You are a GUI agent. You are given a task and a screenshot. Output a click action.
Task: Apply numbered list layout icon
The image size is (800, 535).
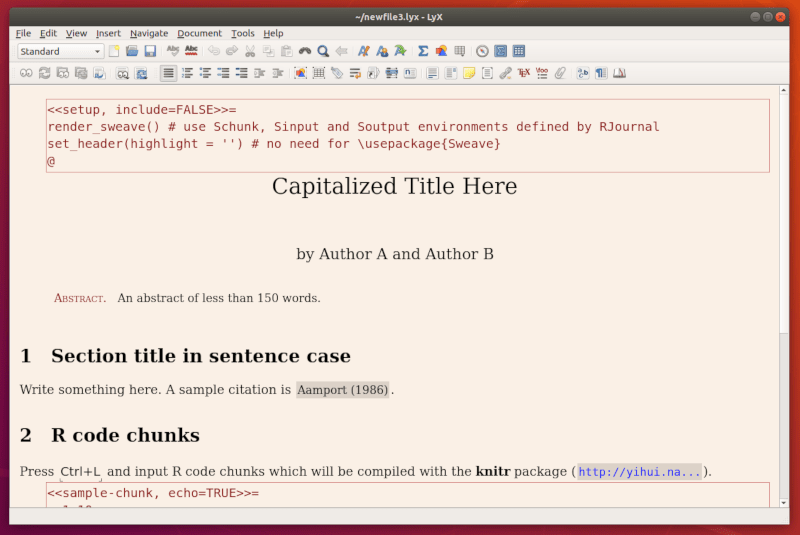187,73
